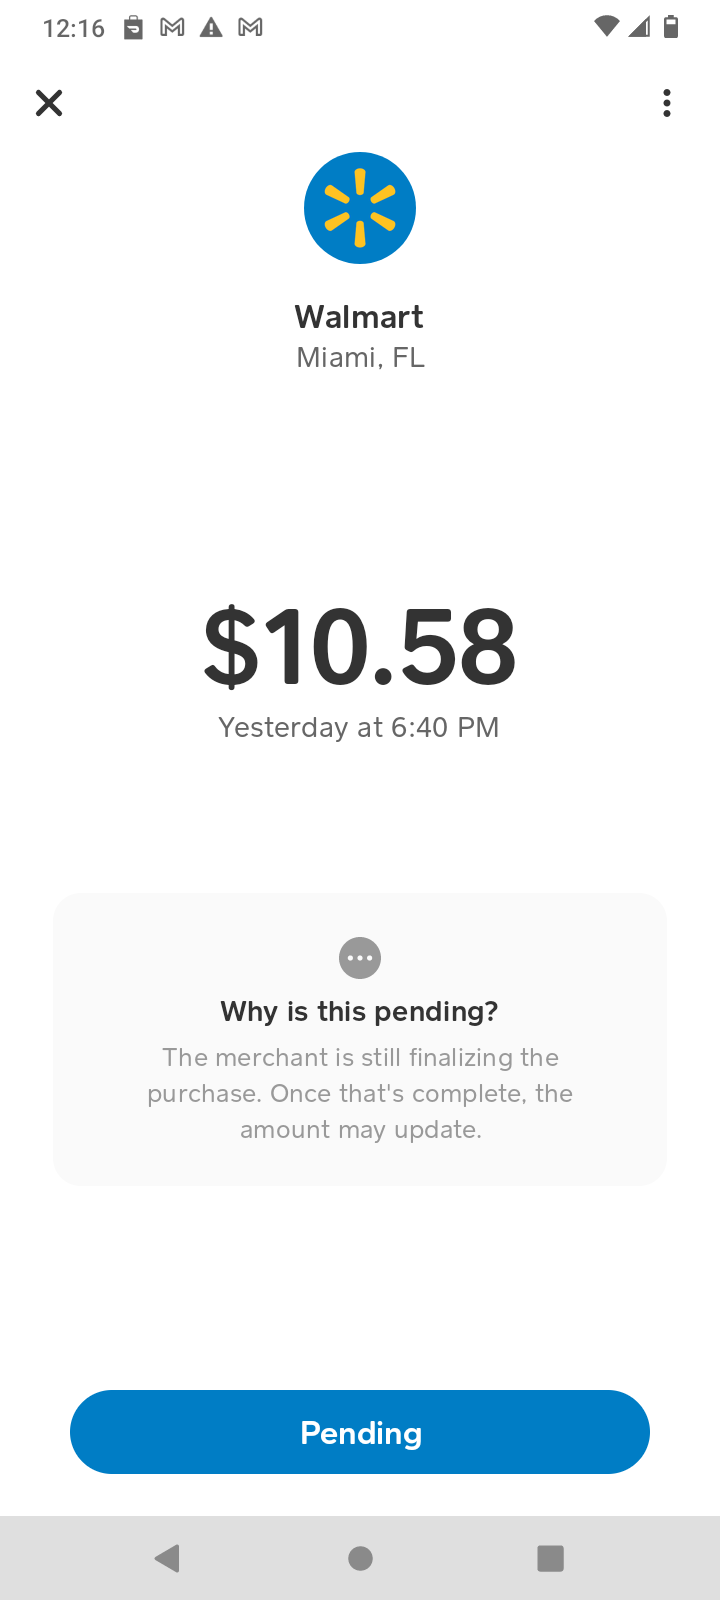Tap the merchant finalizing purchase explanation text
720x1600 pixels.
pos(360,1093)
